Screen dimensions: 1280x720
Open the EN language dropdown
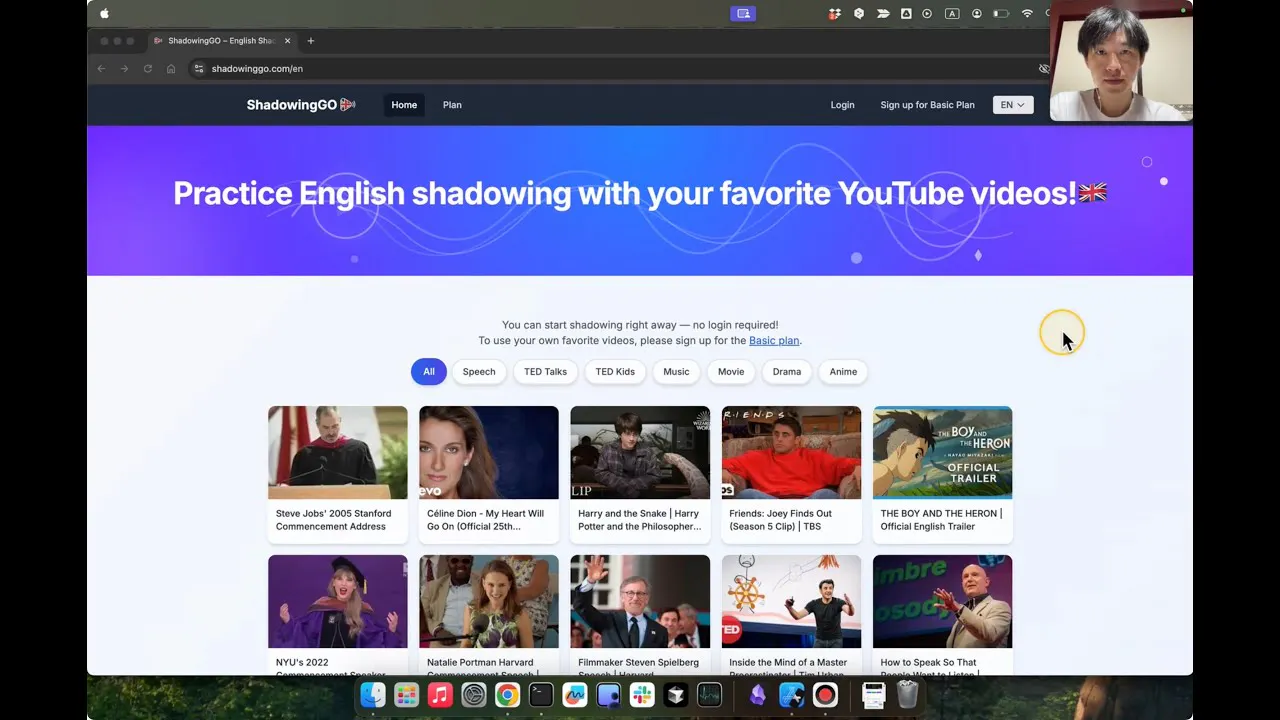pyautogui.click(x=1013, y=105)
